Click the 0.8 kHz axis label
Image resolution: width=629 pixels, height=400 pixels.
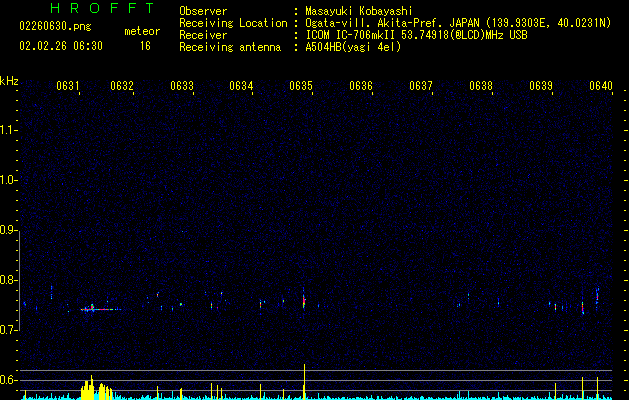point(9,280)
